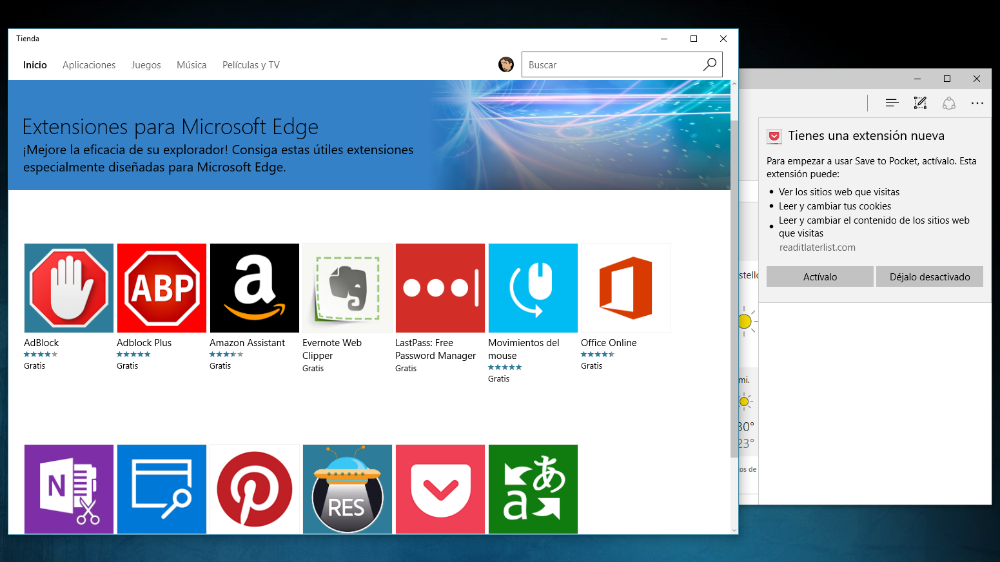Click the Edge share icon
Viewport: 1000px width, 562px height.
pyautogui.click(x=949, y=103)
